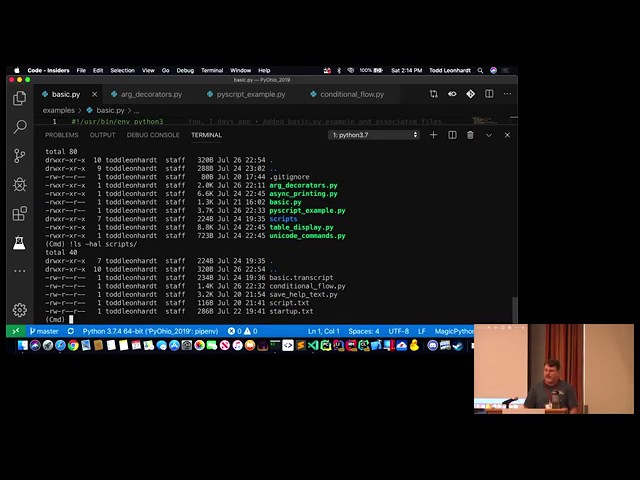This screenshot has height=480, width=640.
Task: Click basic.py in breadcrumb path
Action: tap(110, 110)
